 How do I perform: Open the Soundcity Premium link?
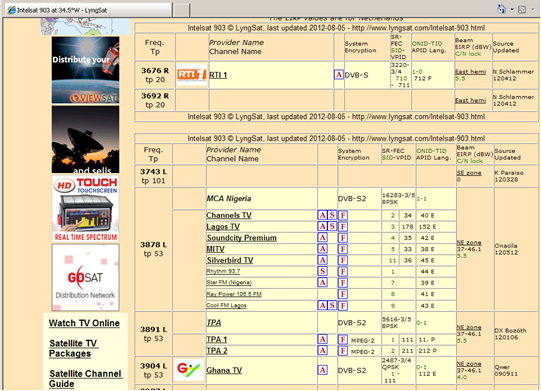point(242,238)
